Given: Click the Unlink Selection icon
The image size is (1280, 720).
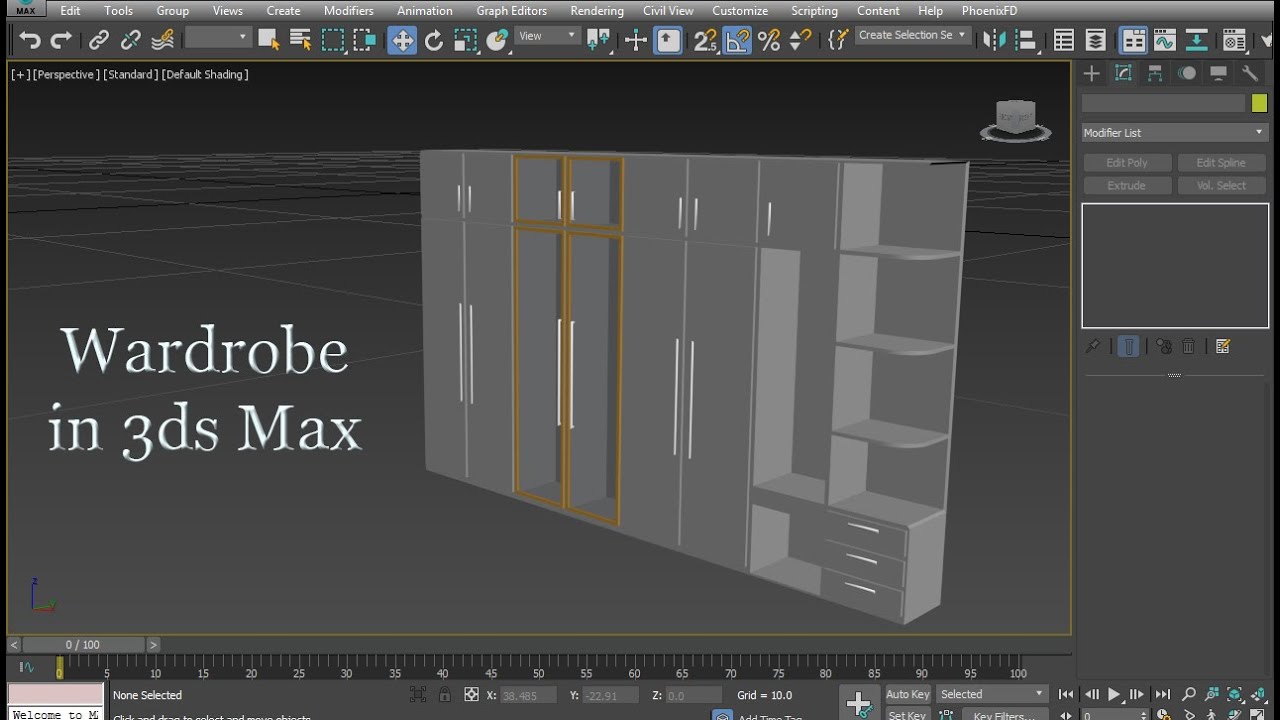Looking at the screenshot, I should (x=130, y=40).
